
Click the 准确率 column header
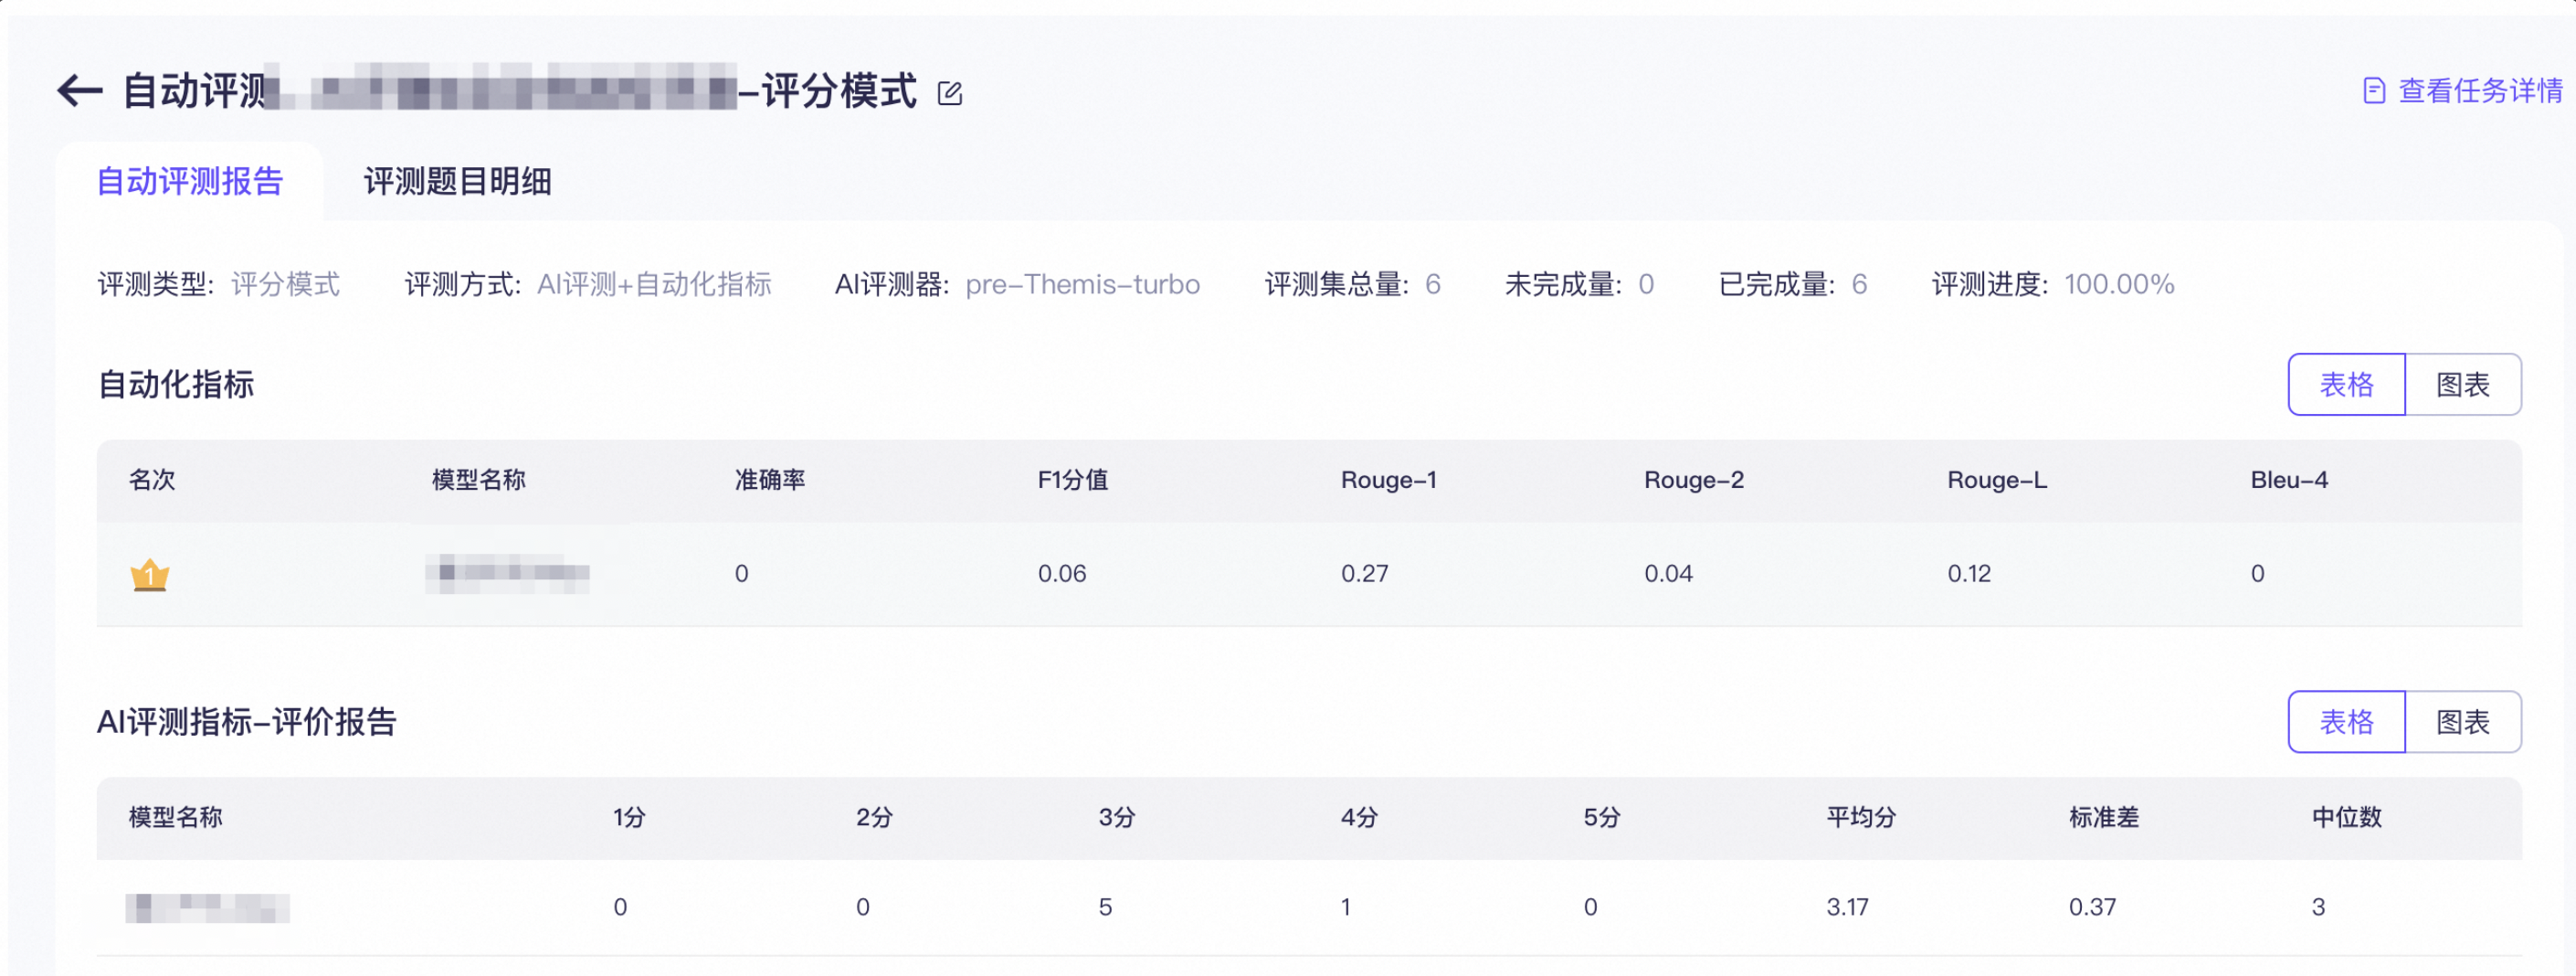[x=770, y=480]
